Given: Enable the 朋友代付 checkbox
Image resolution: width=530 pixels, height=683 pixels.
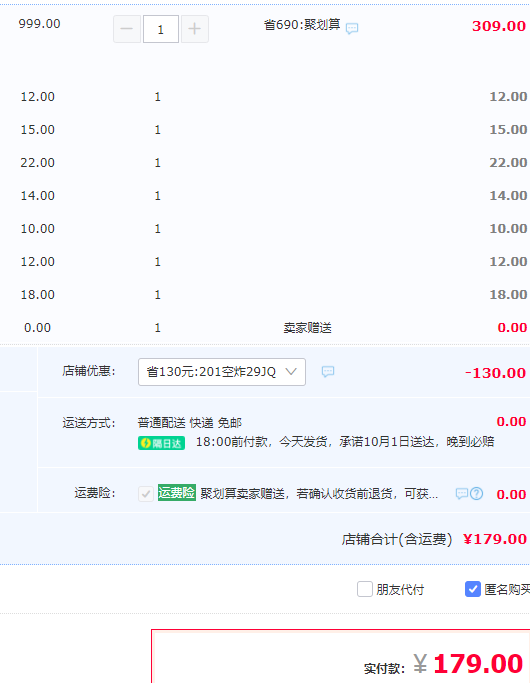Looking at the screenshot, I should 365,589.
